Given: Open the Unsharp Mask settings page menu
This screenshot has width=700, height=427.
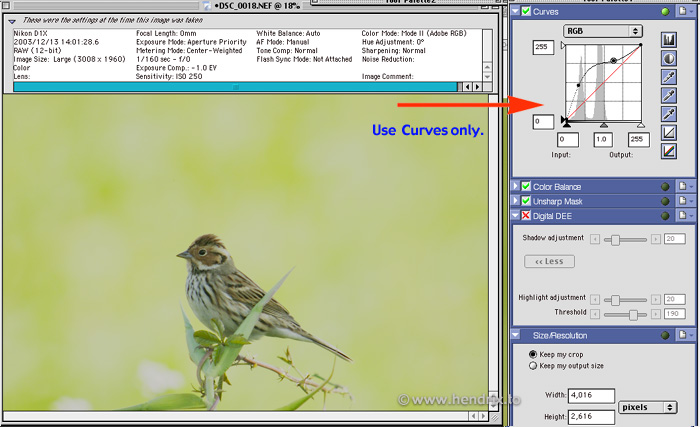Looking at the screenshot, I should (685, 201).
